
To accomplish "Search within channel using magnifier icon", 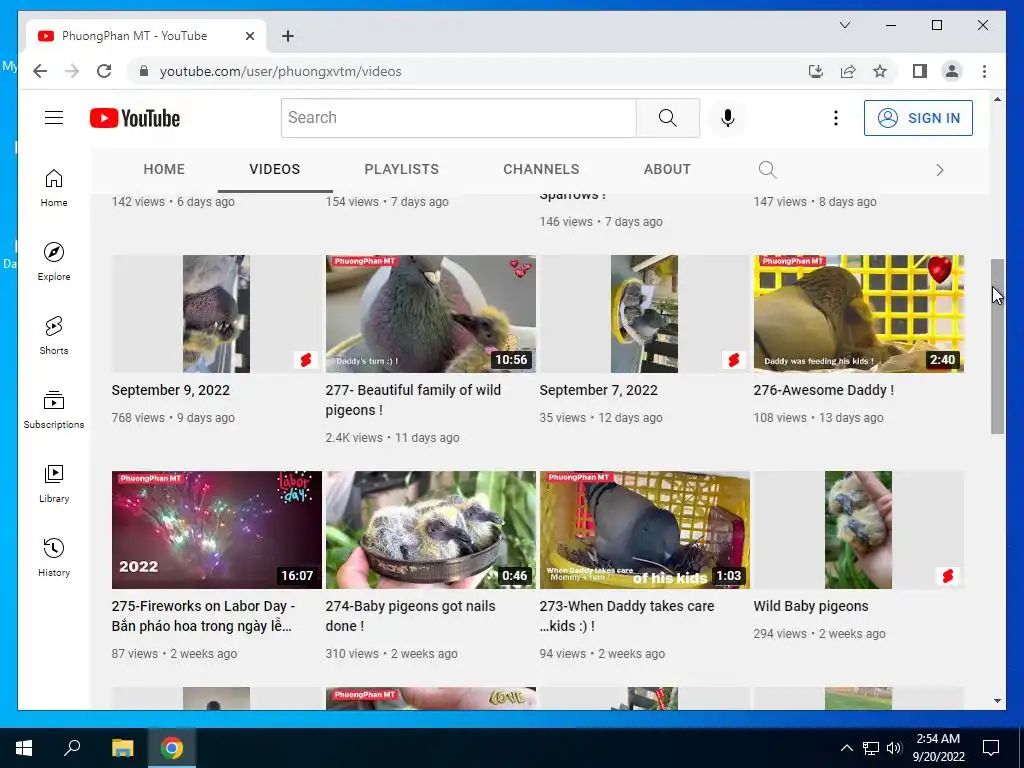I will point(767,170).
